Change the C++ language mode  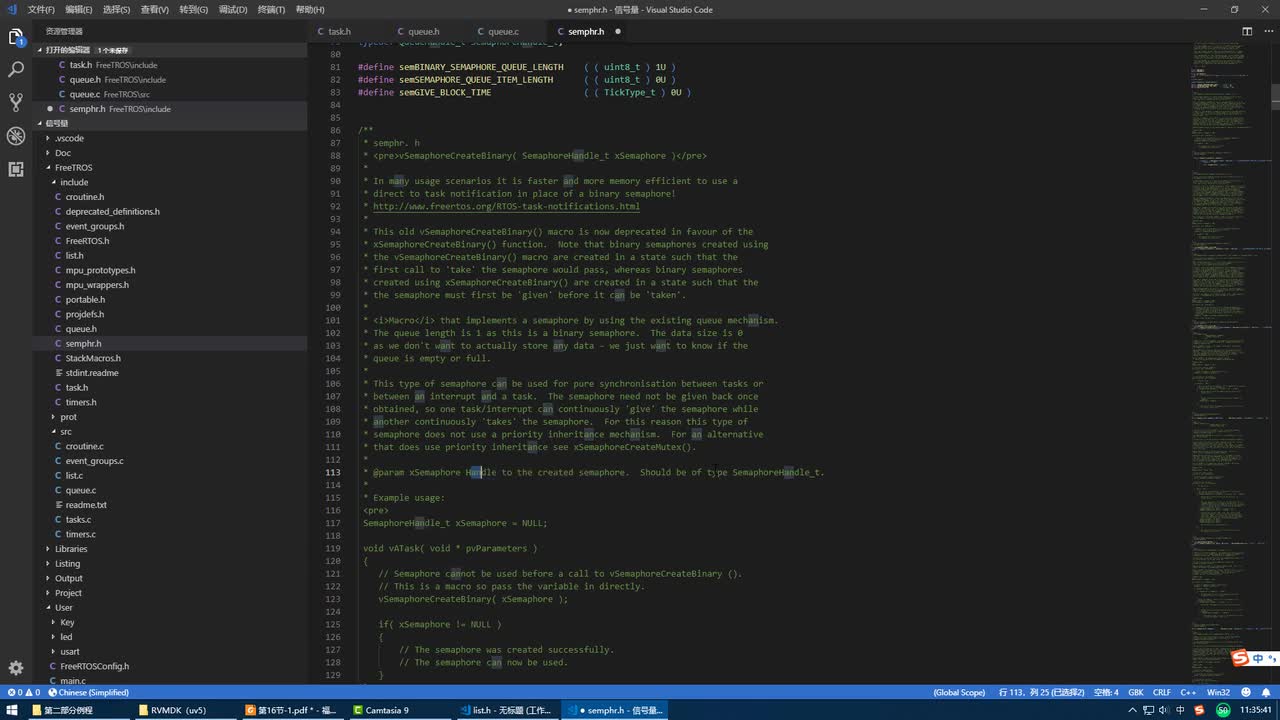coord(1188,692)
